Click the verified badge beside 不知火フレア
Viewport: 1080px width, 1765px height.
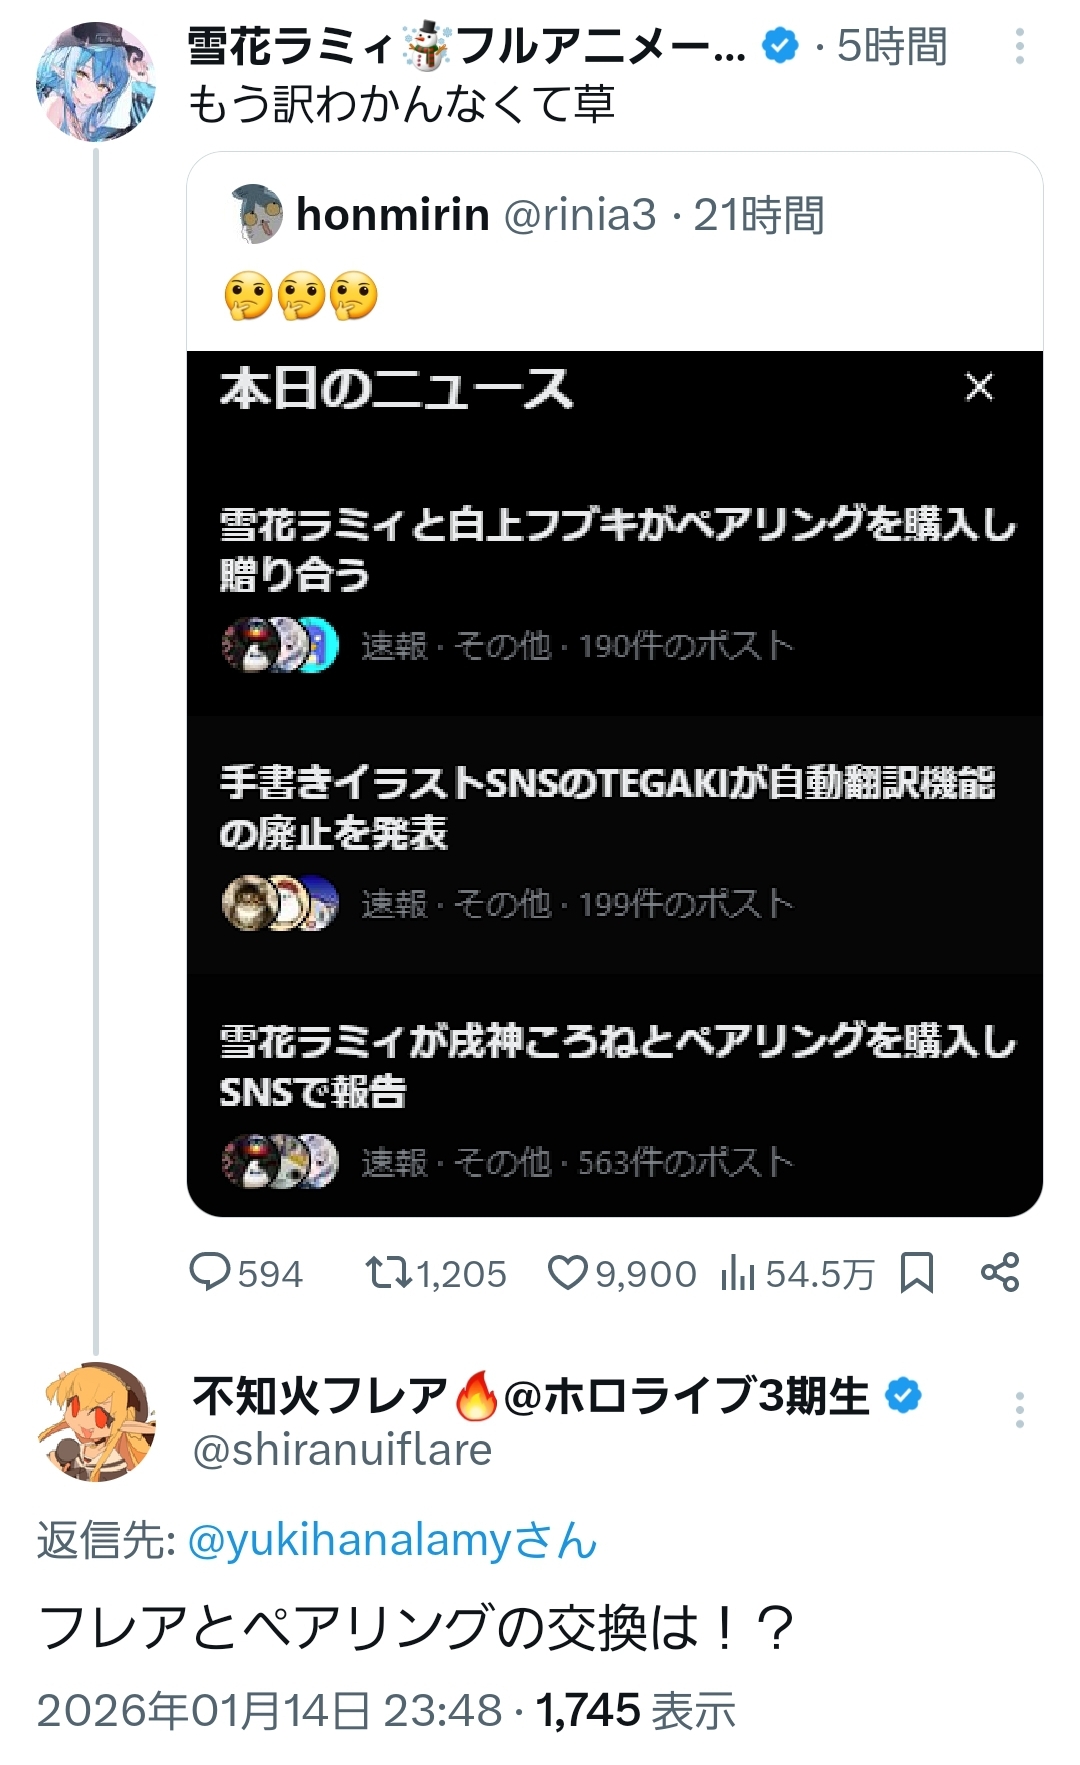point(904,1395)
